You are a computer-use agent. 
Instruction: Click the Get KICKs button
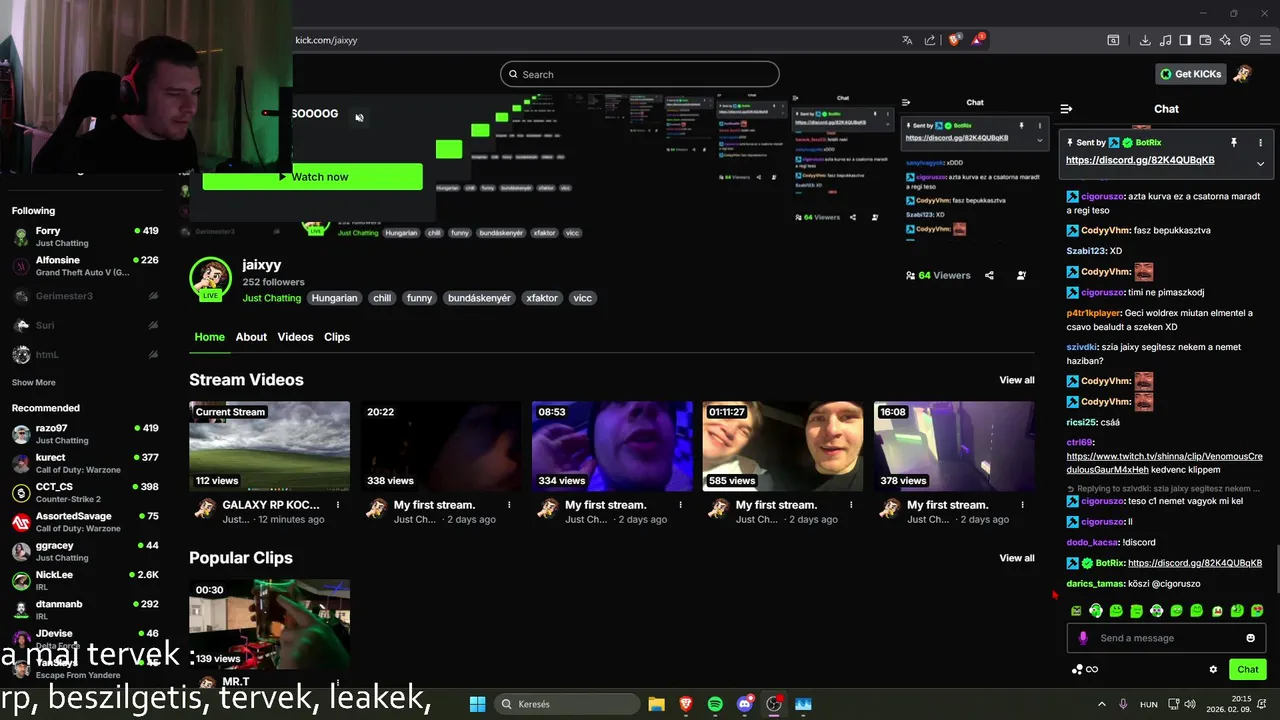pyautogui.click(x=1191, y=74)
